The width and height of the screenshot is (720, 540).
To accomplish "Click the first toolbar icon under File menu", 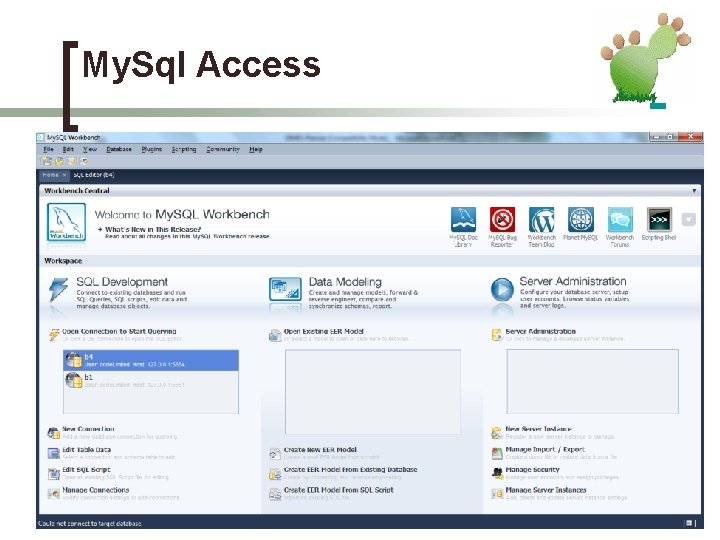I will [x=46, y=161].
